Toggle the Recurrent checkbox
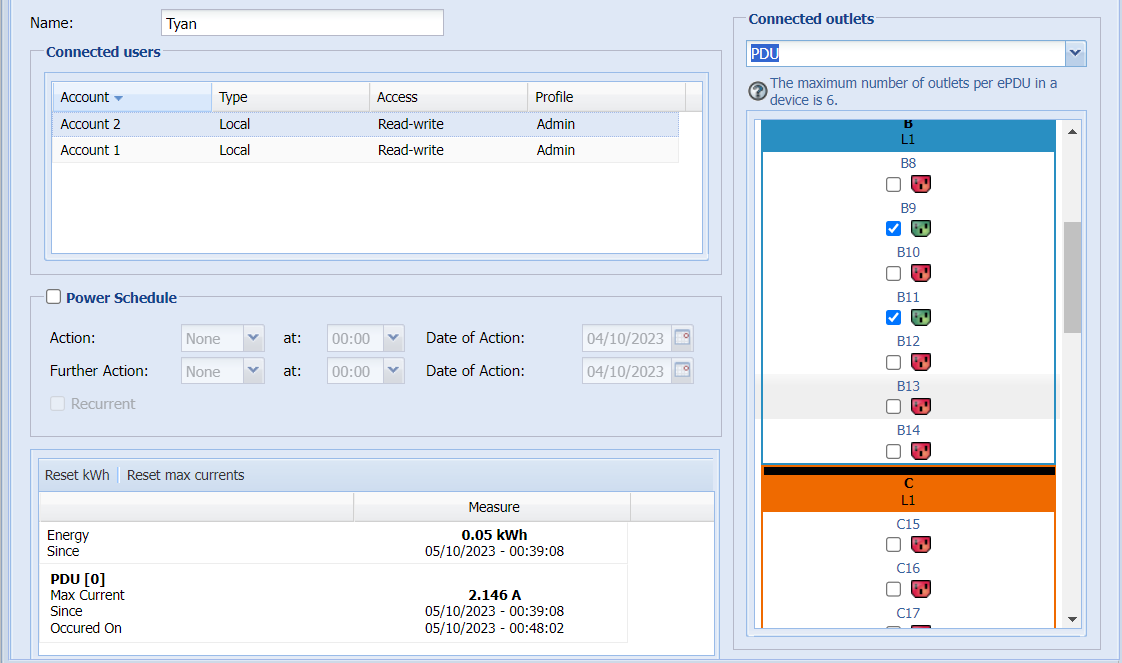Screen dimensions: 1122x663 (x=57, y=403)
